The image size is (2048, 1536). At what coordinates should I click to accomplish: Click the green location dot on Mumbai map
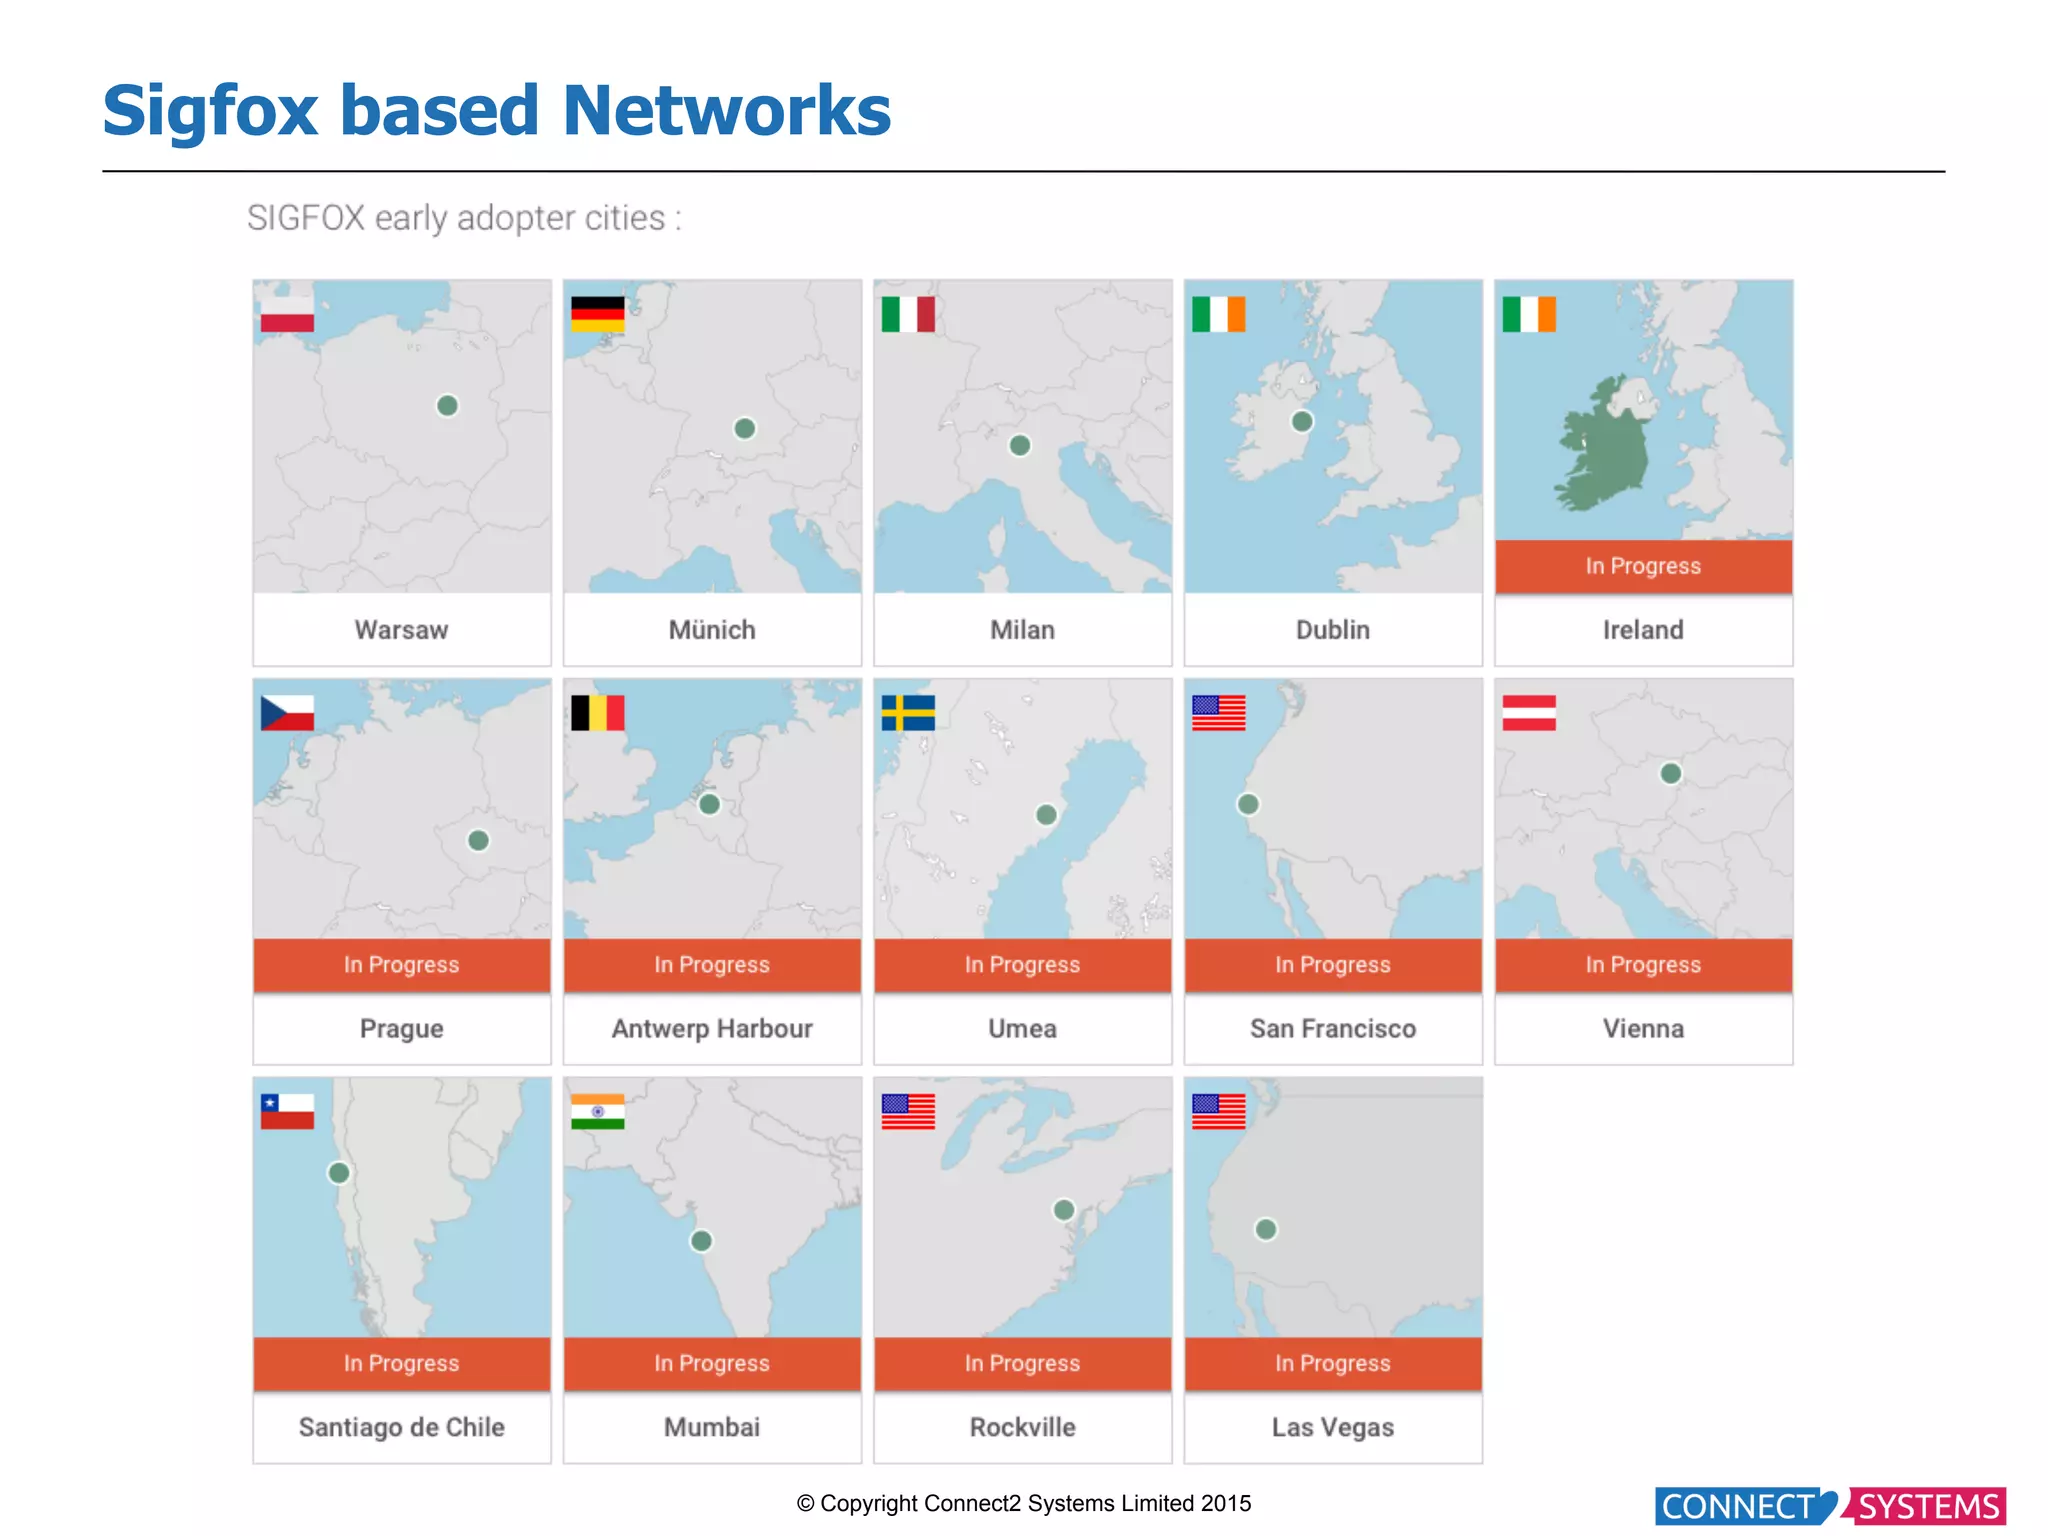click(702, 1241)
